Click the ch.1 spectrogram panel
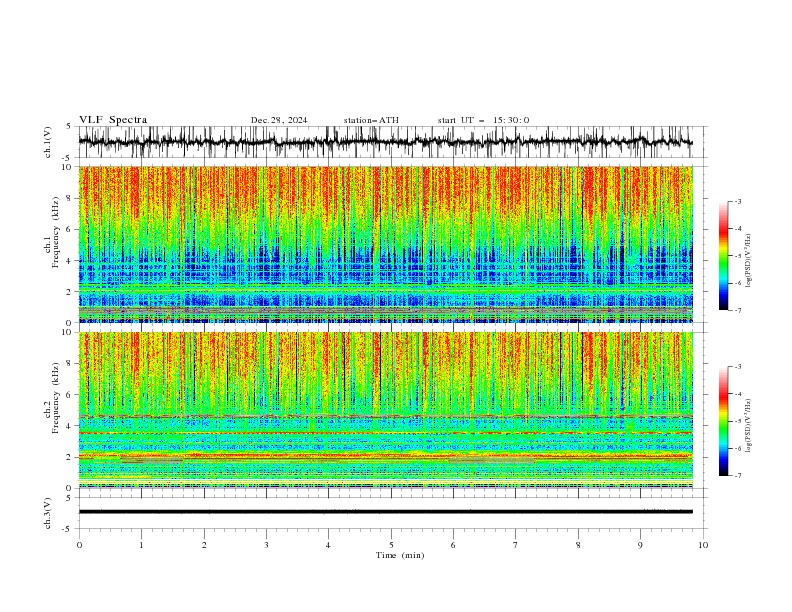This screenshot has height=612, width=792. click(385, 244)
